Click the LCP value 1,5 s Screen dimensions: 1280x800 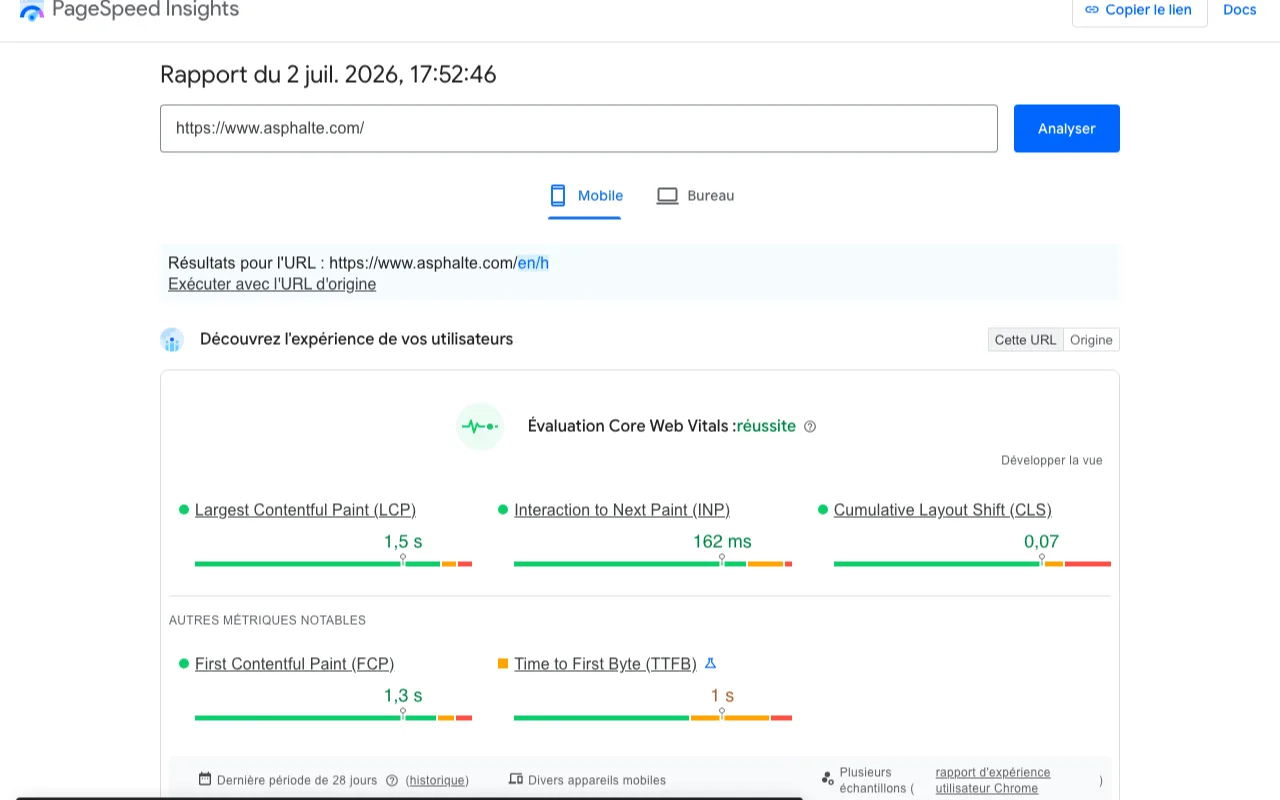(403, 542)
